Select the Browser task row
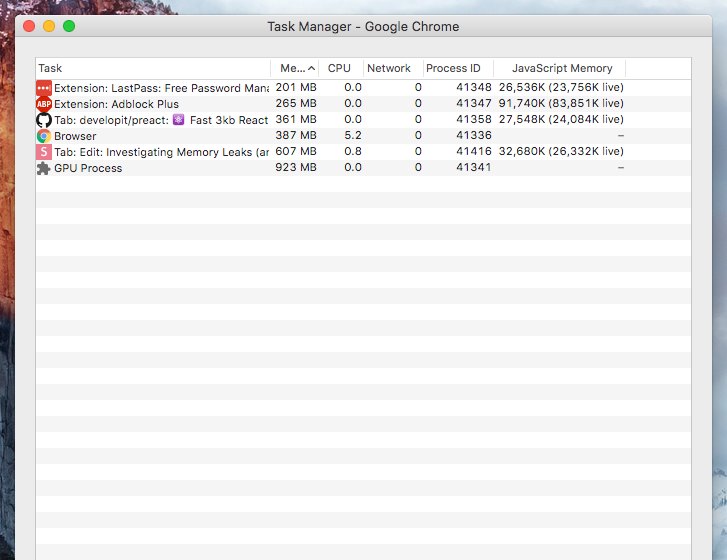Screen dimensions: 727x560 tap(363, 136)
